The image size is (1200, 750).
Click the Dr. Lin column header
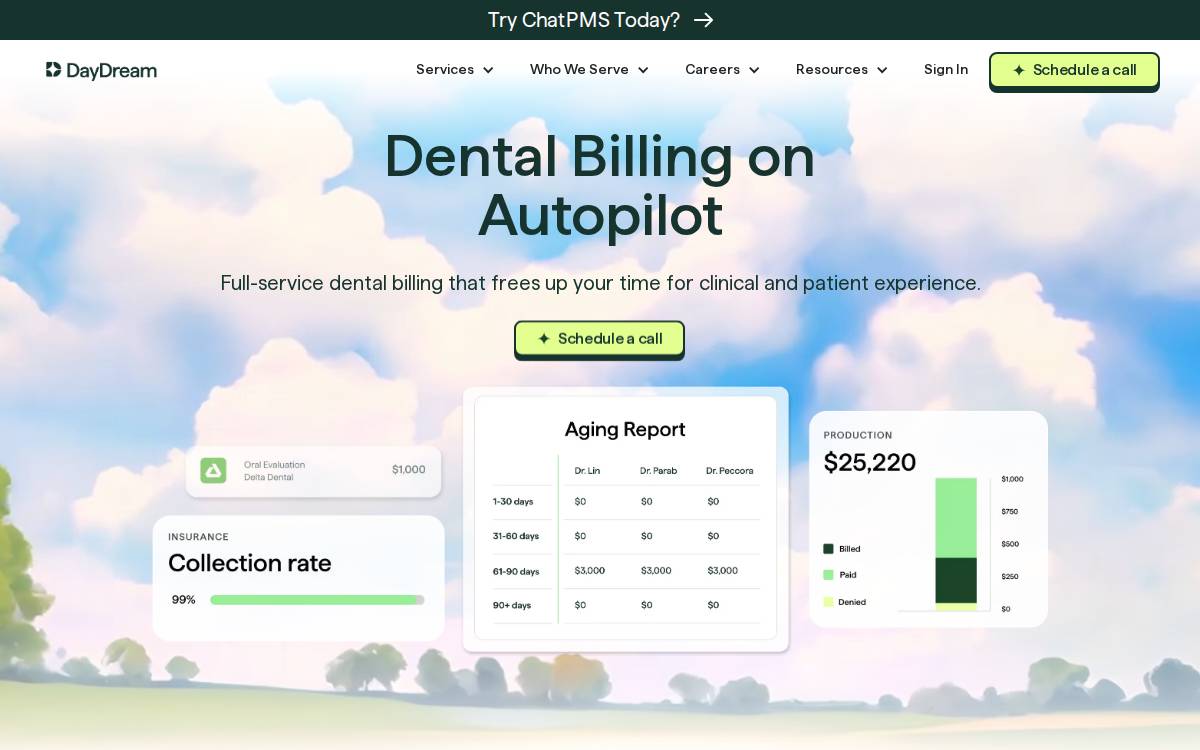(587, 471)
